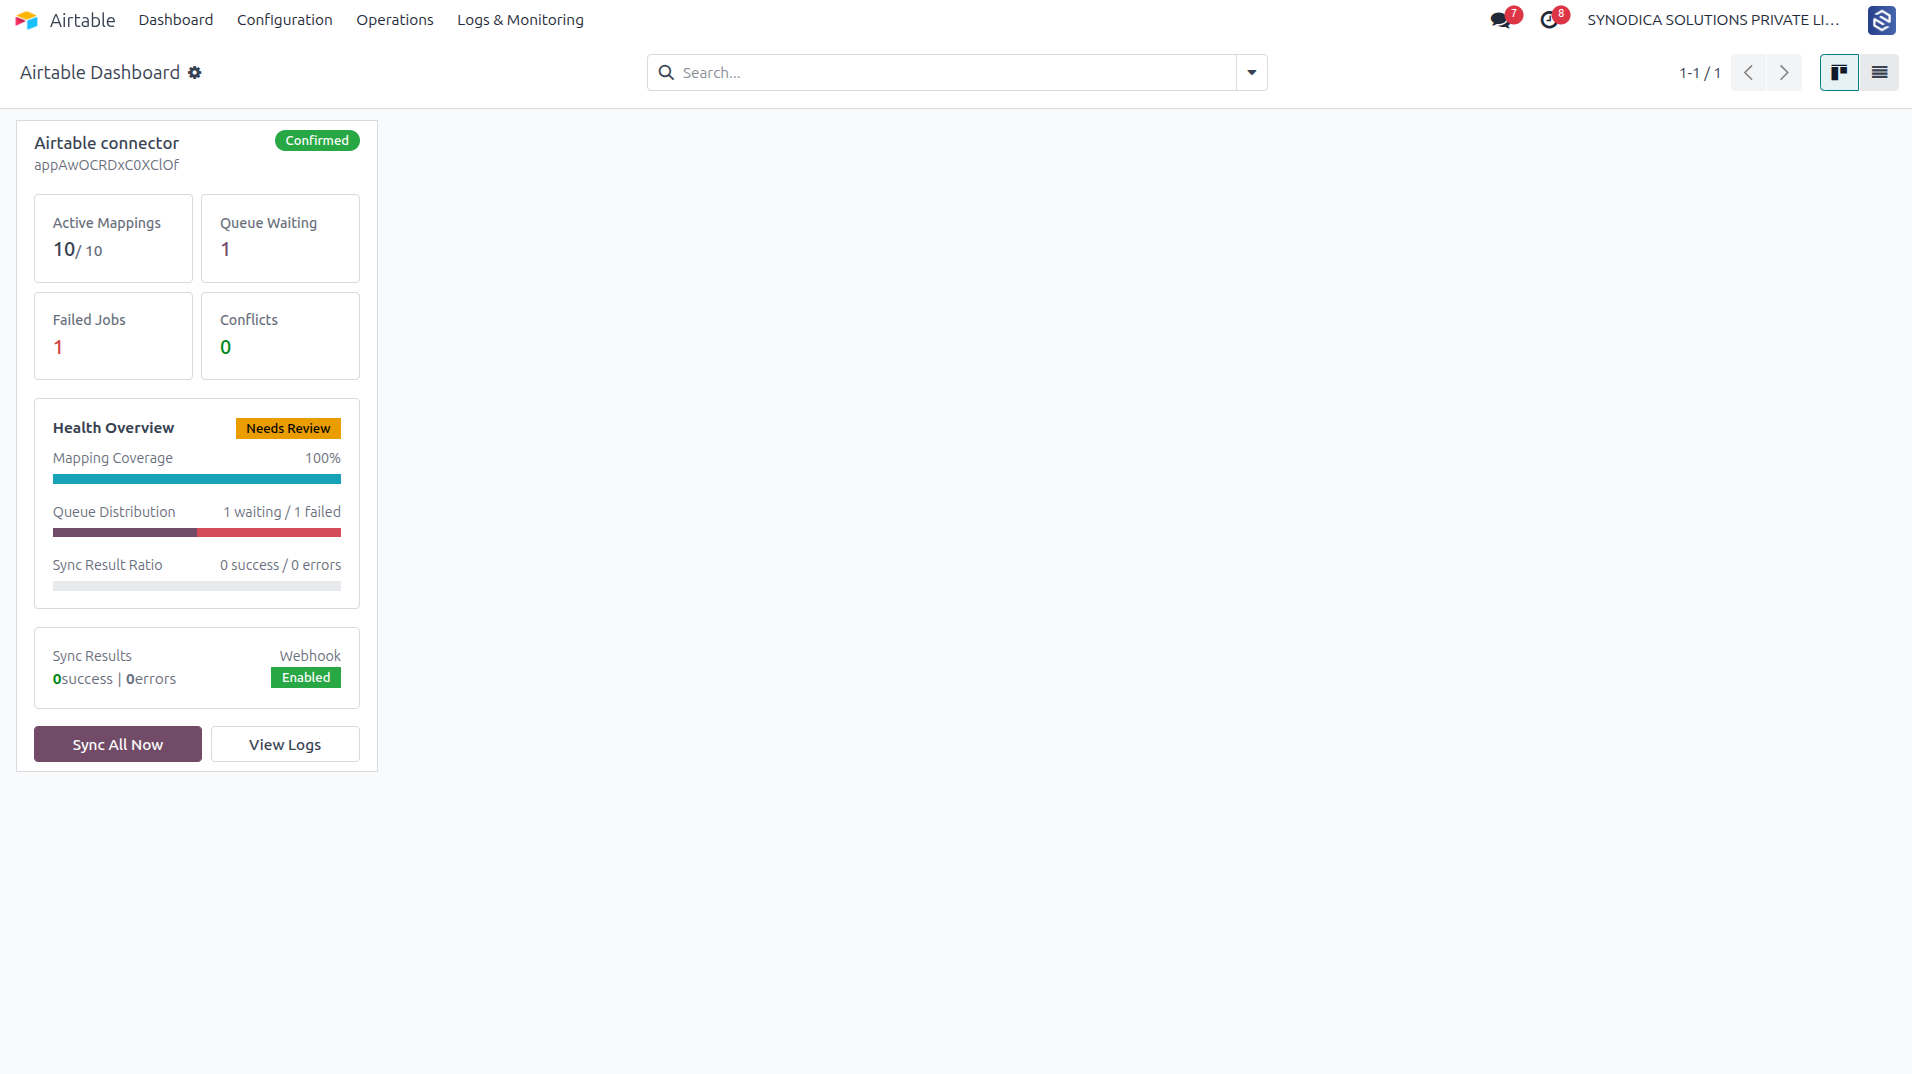Click the Airtable connector card title
The height and width of the screenshot is (1074, 1912).
tap(107, 143)
